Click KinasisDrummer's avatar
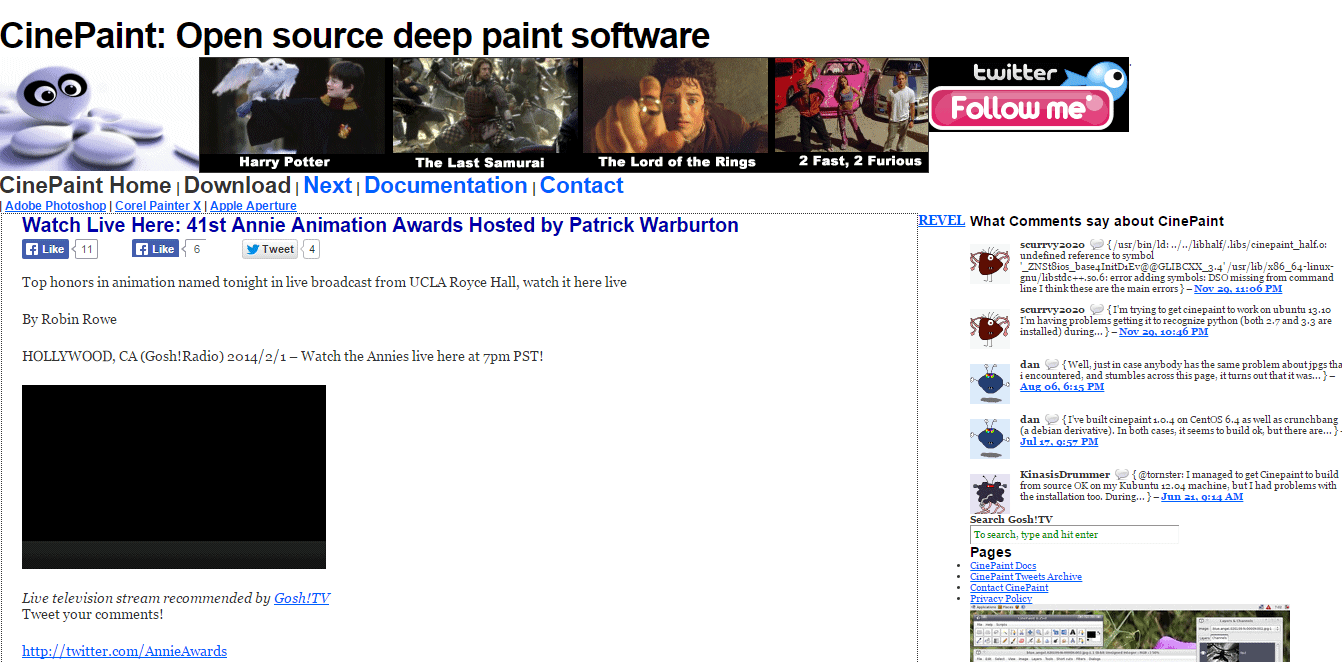Viewport: 1342px width, 662px height. click(x=990, y=493)
